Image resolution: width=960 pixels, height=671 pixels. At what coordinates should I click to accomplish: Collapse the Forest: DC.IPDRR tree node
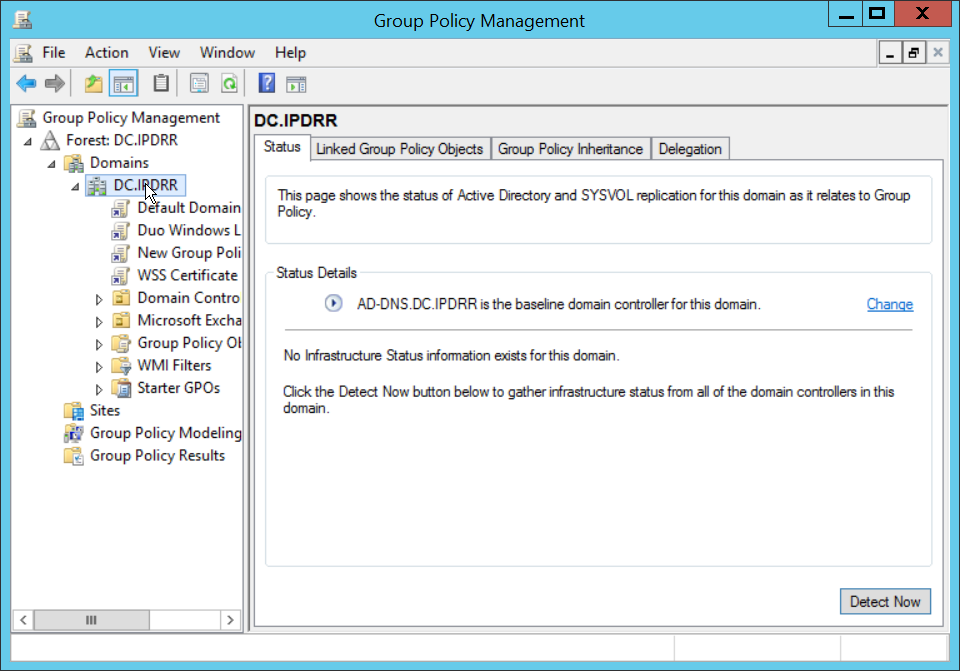tap(28, 141)
